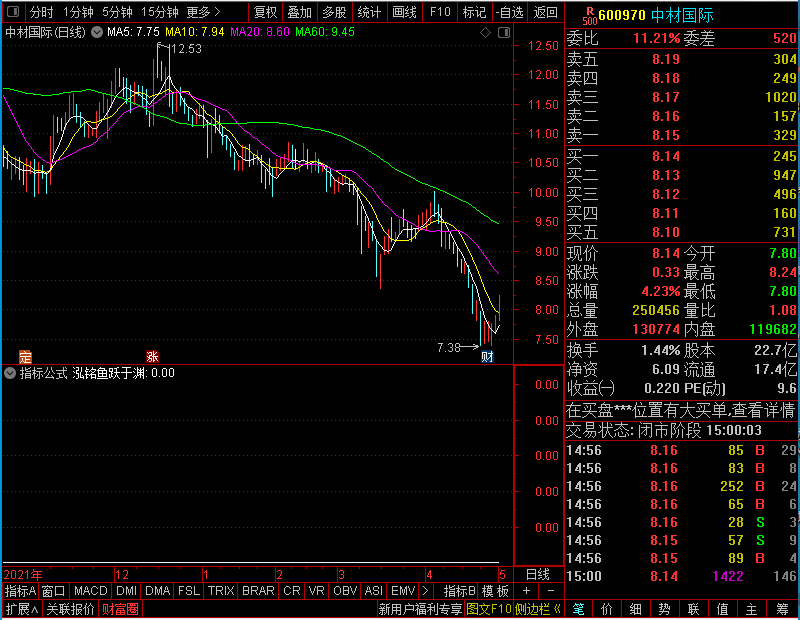
Task: Open the 财富圈 tab
Action: tap(120, 609)
